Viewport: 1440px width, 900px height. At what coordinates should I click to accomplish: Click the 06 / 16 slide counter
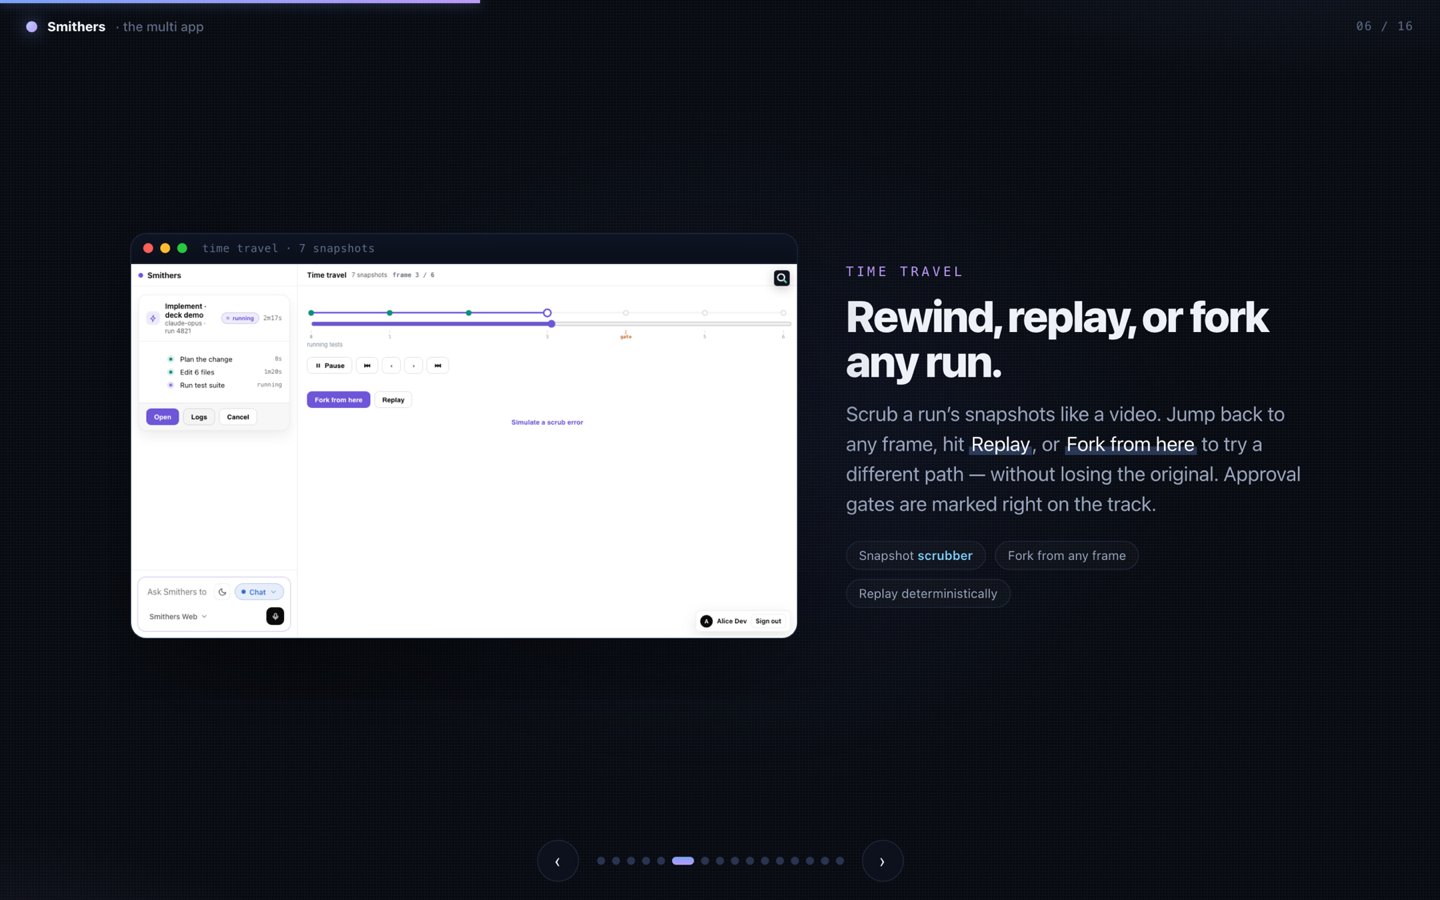1384,26
